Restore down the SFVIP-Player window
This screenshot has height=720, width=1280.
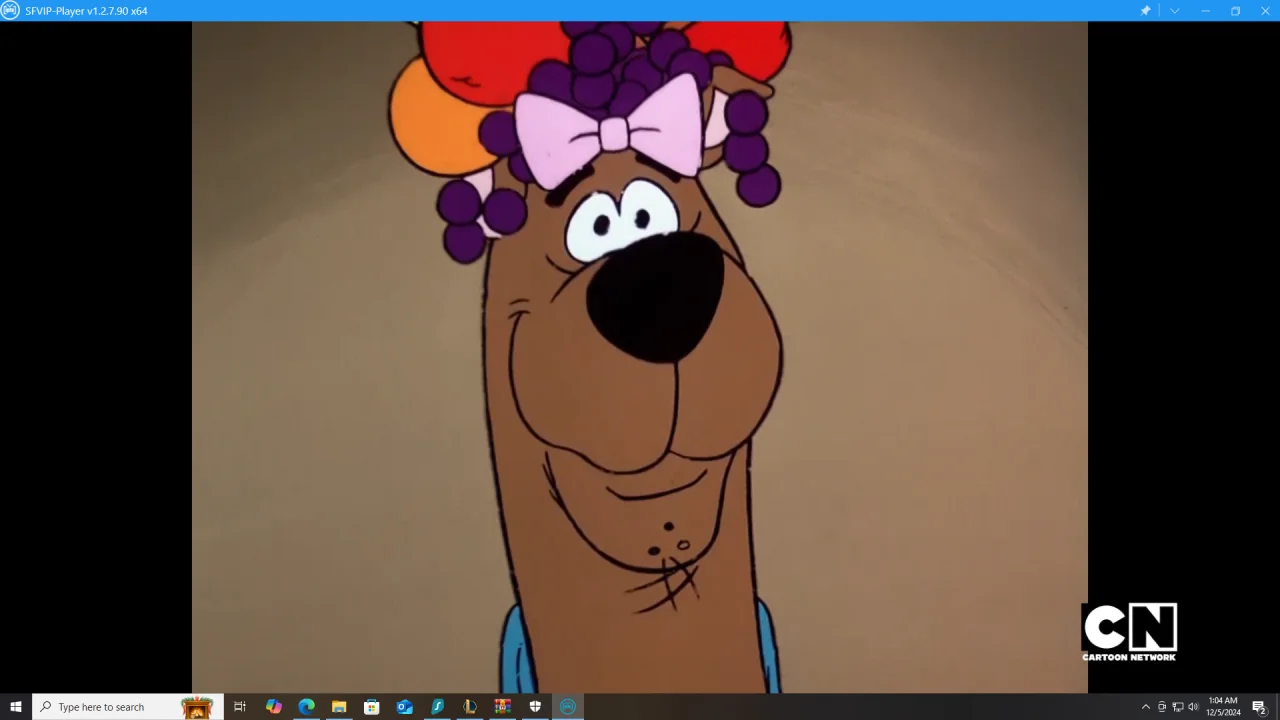point(1235,11)
